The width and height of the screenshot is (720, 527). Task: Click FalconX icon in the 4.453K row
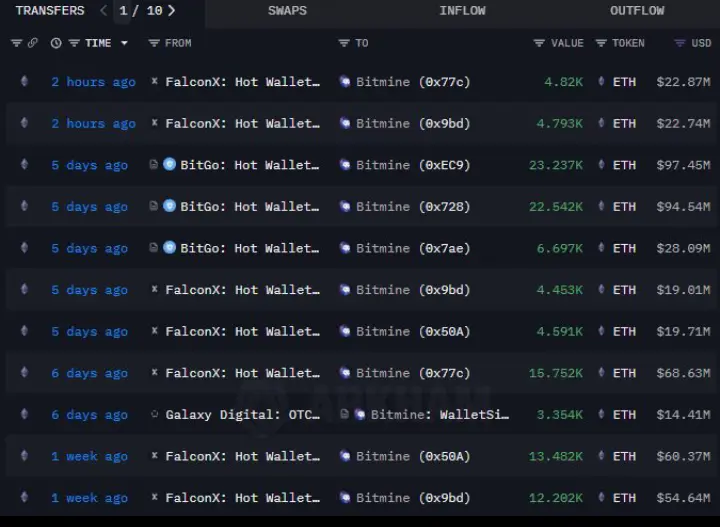click(x=155, y=289)
